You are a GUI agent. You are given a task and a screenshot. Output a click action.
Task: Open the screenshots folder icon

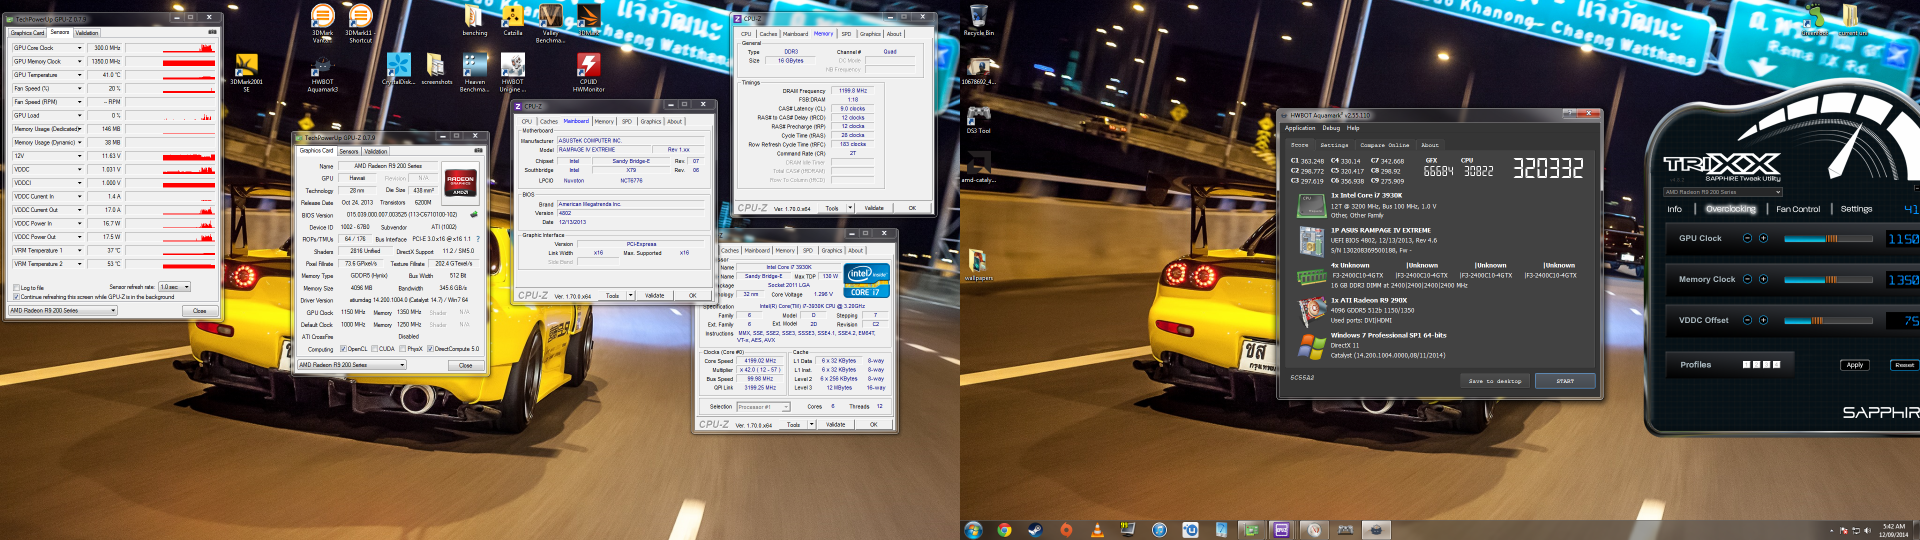coord(436,70)
